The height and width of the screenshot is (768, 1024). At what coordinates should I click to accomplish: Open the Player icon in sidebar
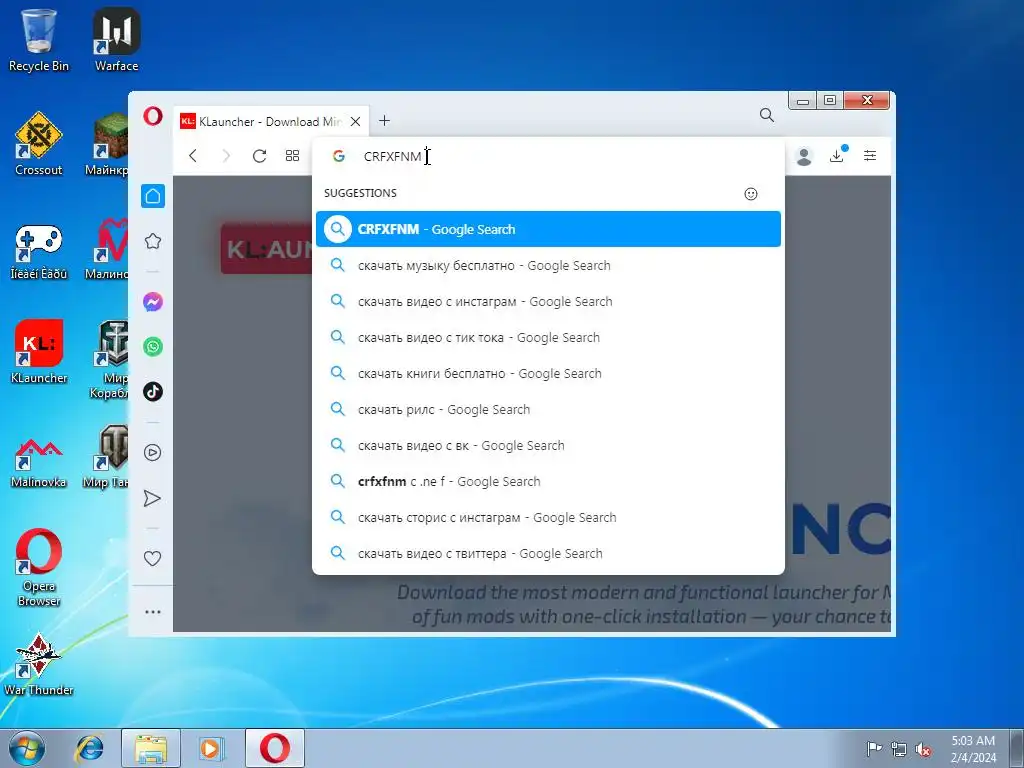point(153,453)
